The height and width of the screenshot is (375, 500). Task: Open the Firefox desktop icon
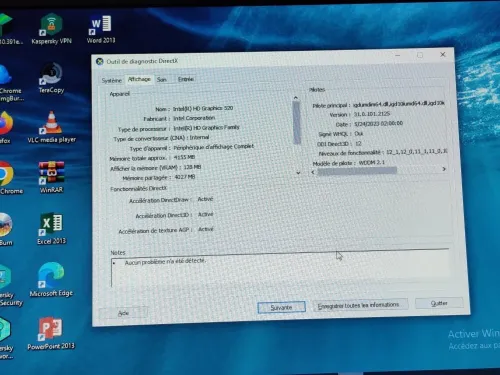coord(5,127)
